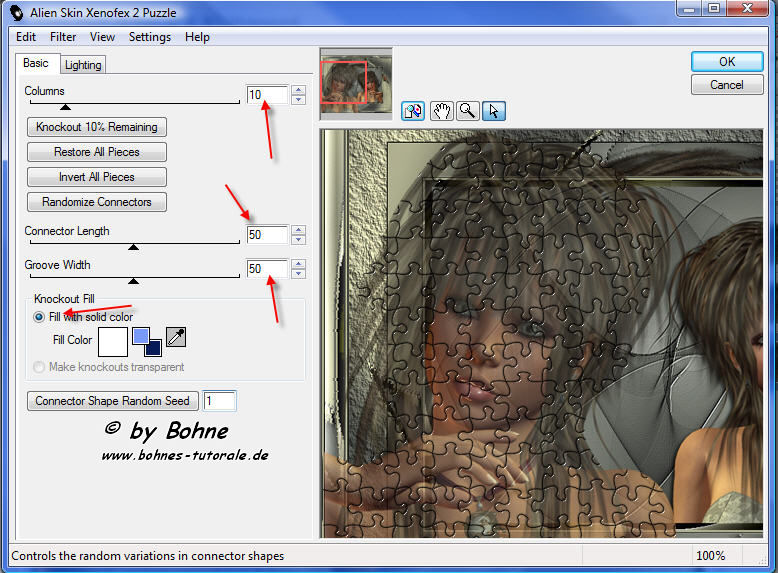
Task: Decrease the Connector Length with the down arrow
Action: [298, 240]
